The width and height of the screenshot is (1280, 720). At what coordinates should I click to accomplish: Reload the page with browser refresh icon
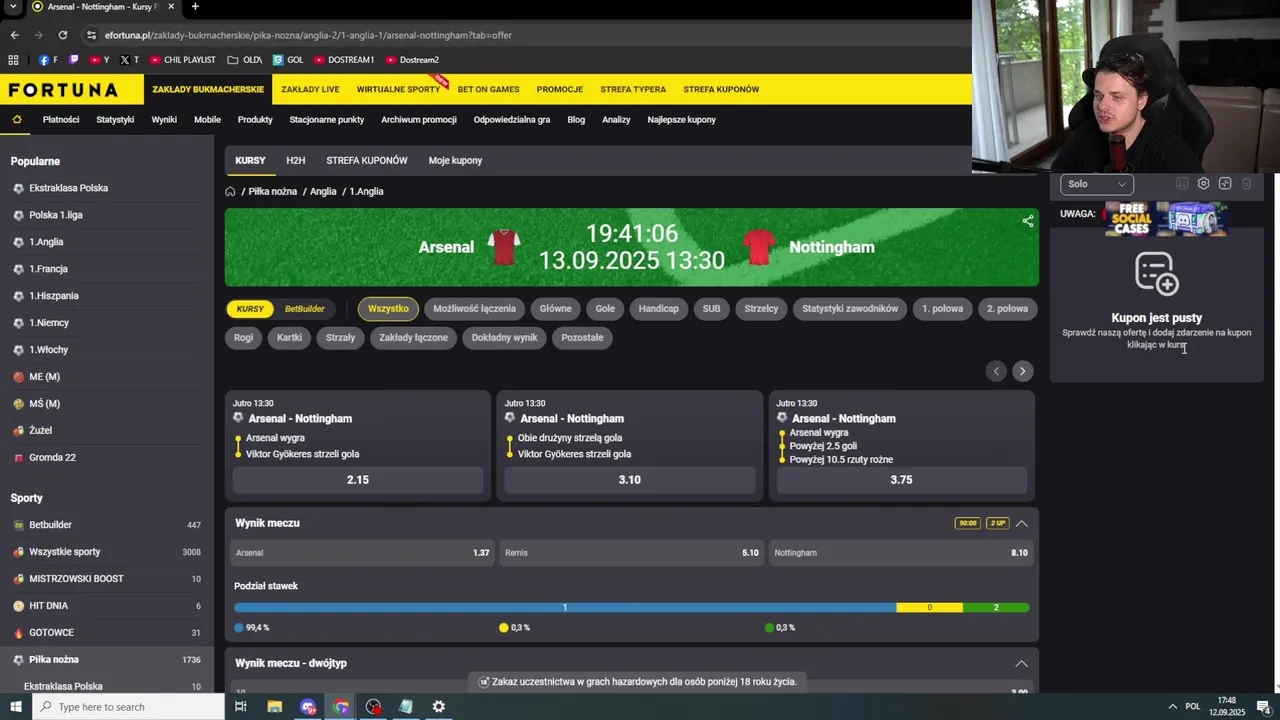(62, 35)
